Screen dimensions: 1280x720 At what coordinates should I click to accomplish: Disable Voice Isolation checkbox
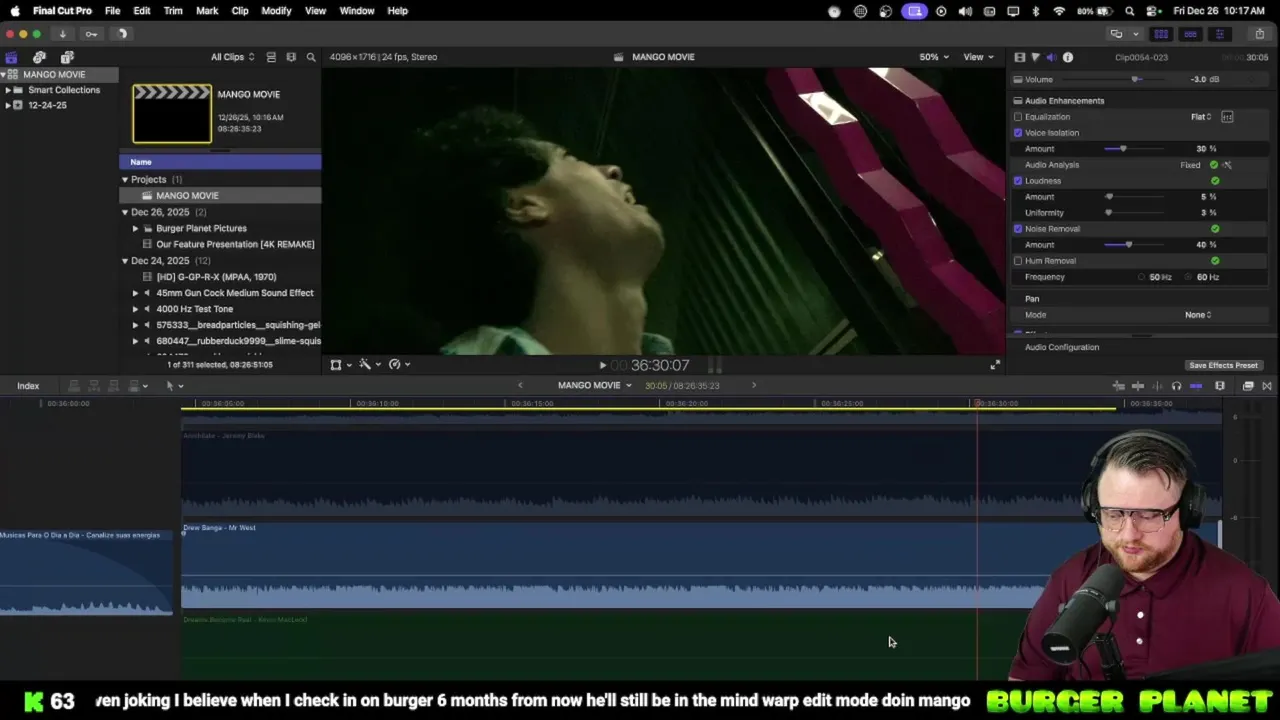click(1018, 133)
